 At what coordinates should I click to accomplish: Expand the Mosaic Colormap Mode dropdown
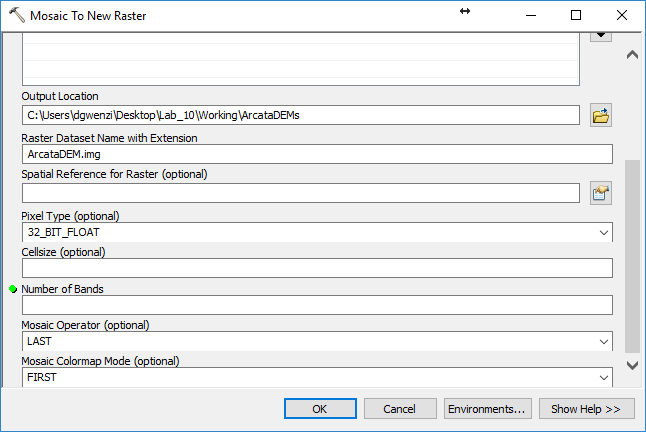click(604, 378)
